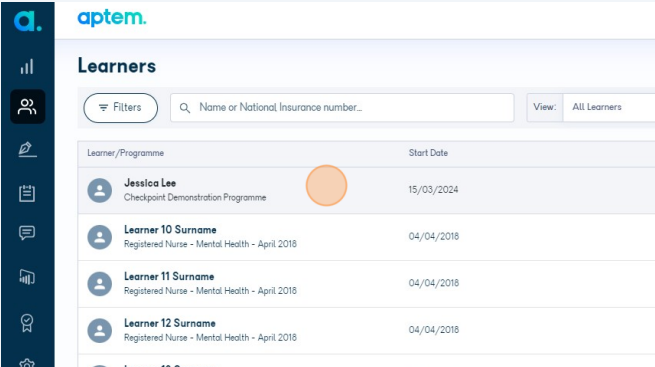The image size is (655, 367).
Task: Open the notepad tasks icon in sidebar
Action: pos(27,193)
